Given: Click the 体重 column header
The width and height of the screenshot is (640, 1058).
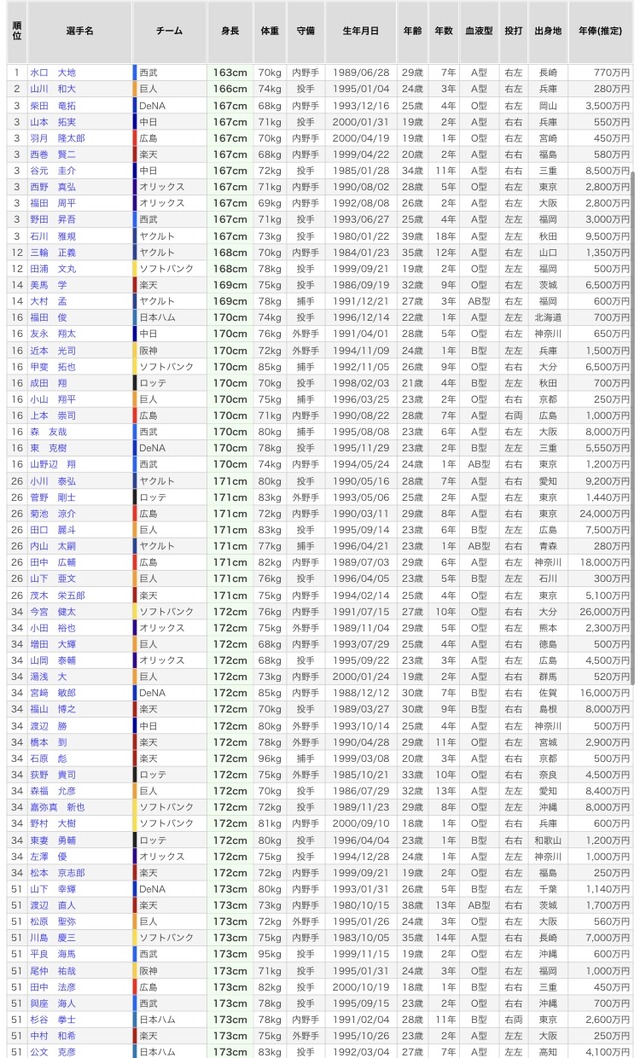Looking at the screenshot, I should tap(270, 31).
